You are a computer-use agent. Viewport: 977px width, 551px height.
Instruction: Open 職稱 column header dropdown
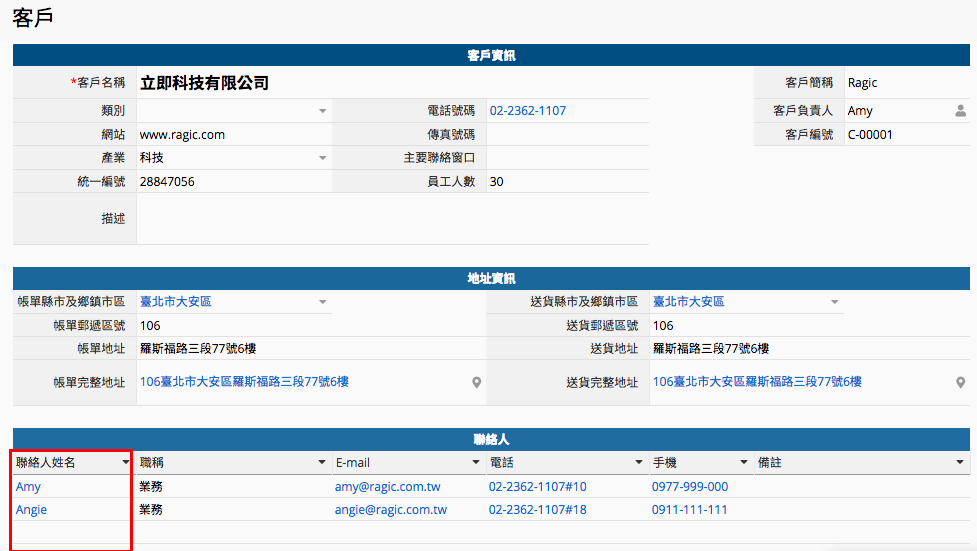coord(322,463)
